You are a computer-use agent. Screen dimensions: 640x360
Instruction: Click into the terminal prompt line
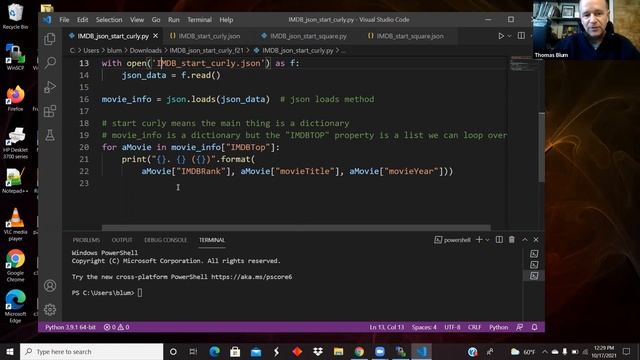[140, 293]
